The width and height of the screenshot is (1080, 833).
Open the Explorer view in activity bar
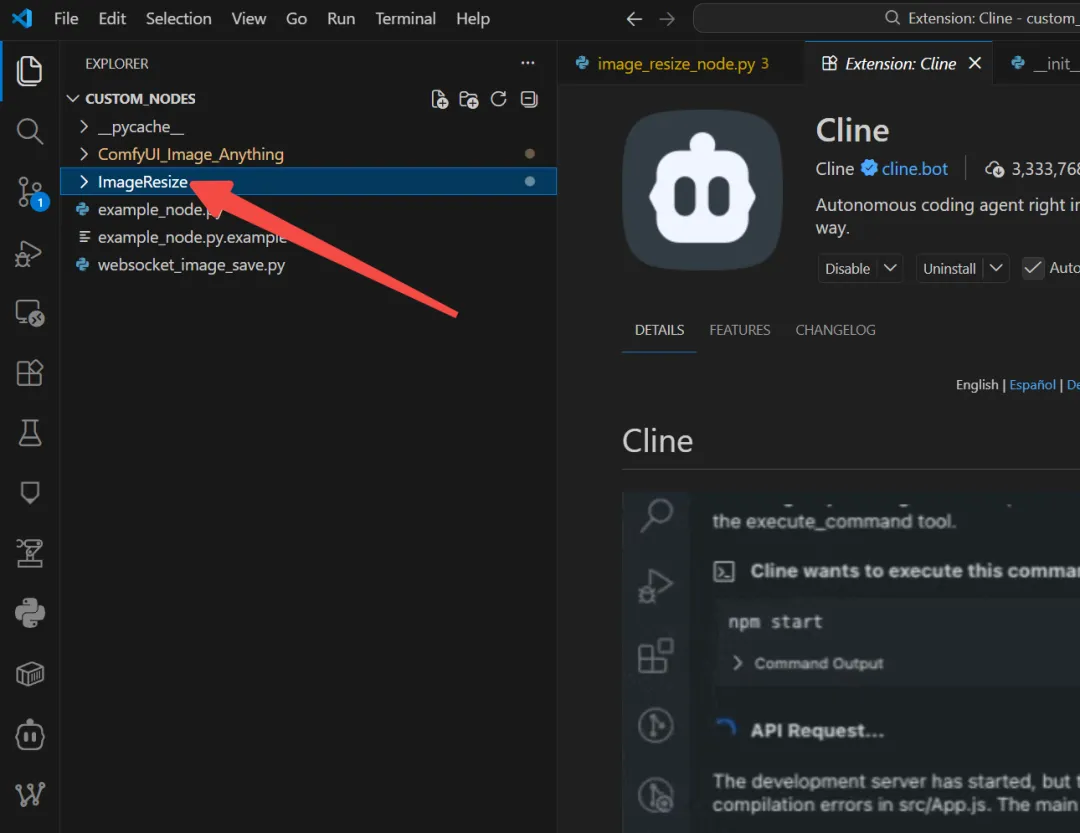pos(29,71)
